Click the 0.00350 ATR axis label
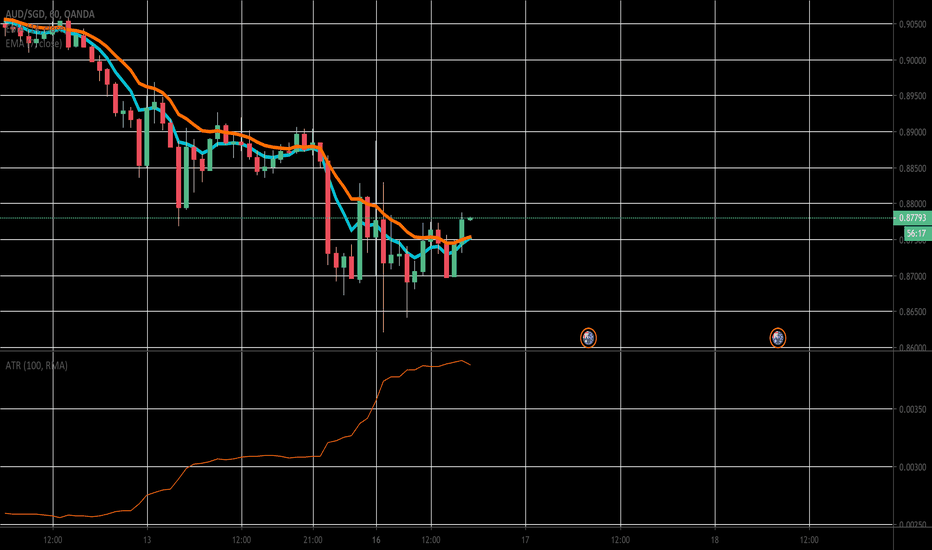This screenshot has width=932, height=550. tap(912, 409)
